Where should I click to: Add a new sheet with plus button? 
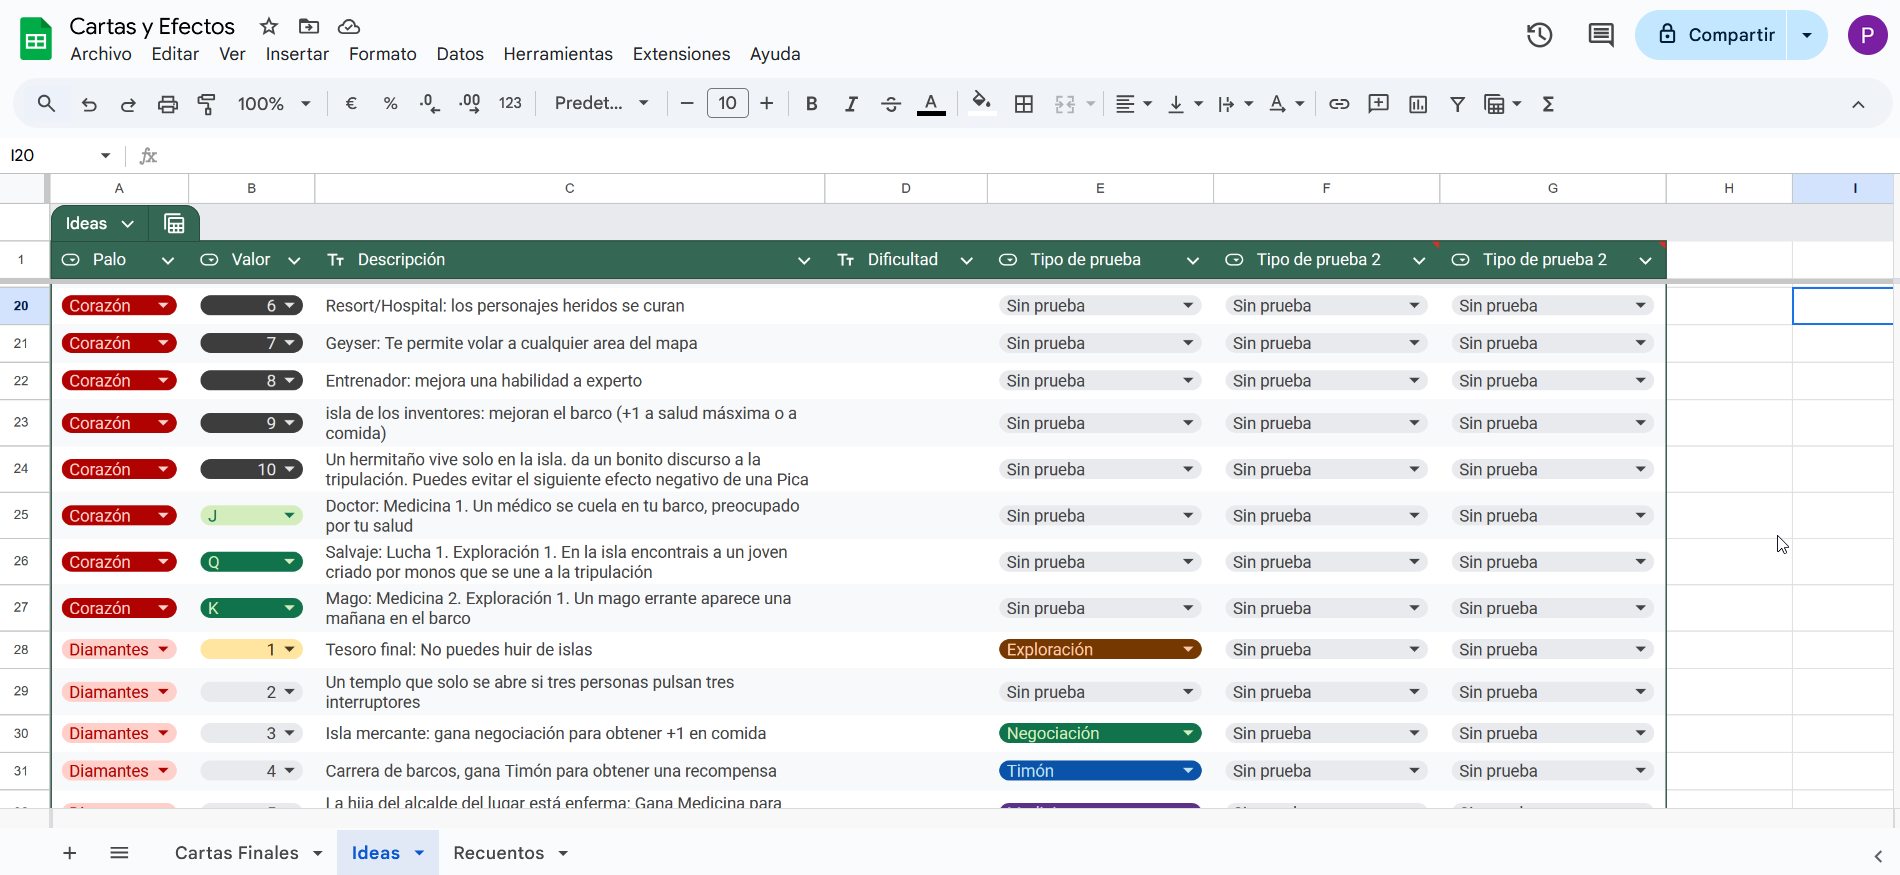coord(69,853)
